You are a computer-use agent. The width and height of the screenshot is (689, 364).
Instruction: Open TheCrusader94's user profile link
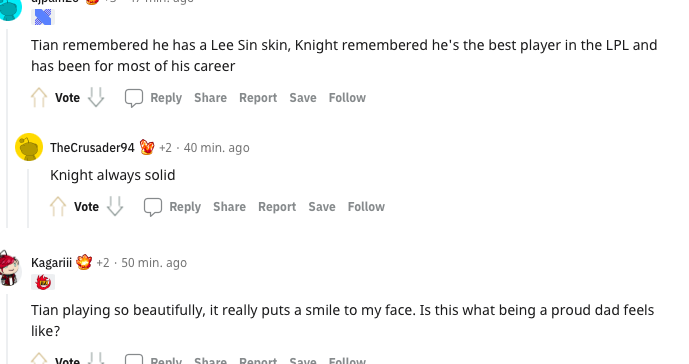pos(92,148)
